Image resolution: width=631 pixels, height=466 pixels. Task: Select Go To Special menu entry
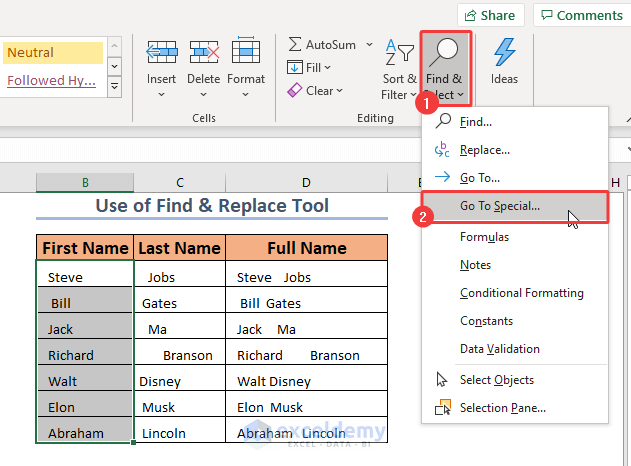tap(499, 206)
